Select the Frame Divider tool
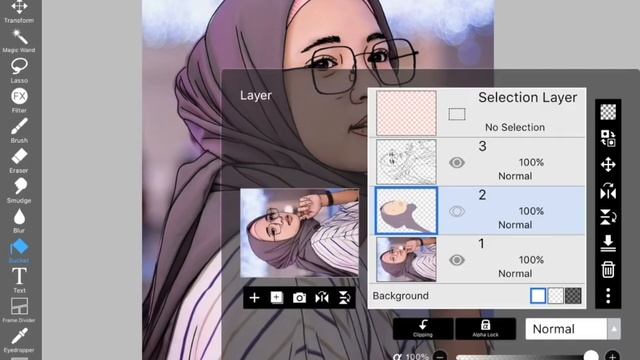The image size is (640, 360). [x=19, y=310]
